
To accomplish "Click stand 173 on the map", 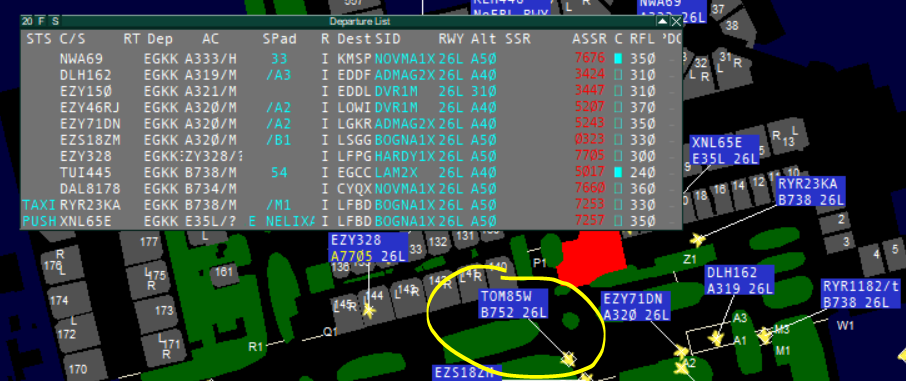I will [164, 310].
